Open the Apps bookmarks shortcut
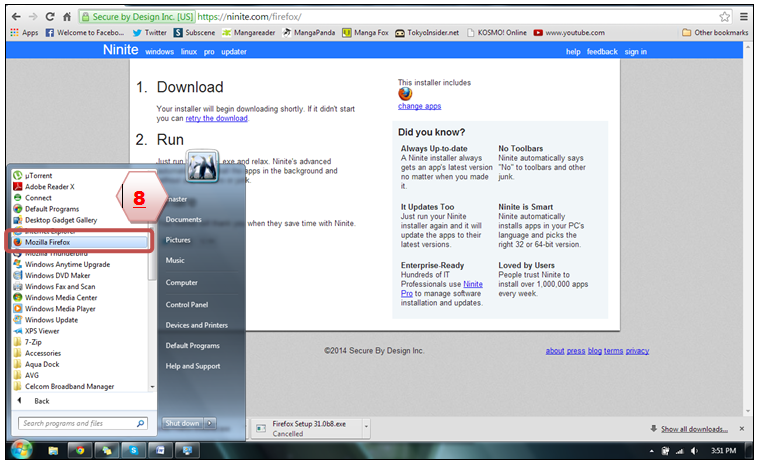This screenshot has width=757, height=464. click(24, 32)
